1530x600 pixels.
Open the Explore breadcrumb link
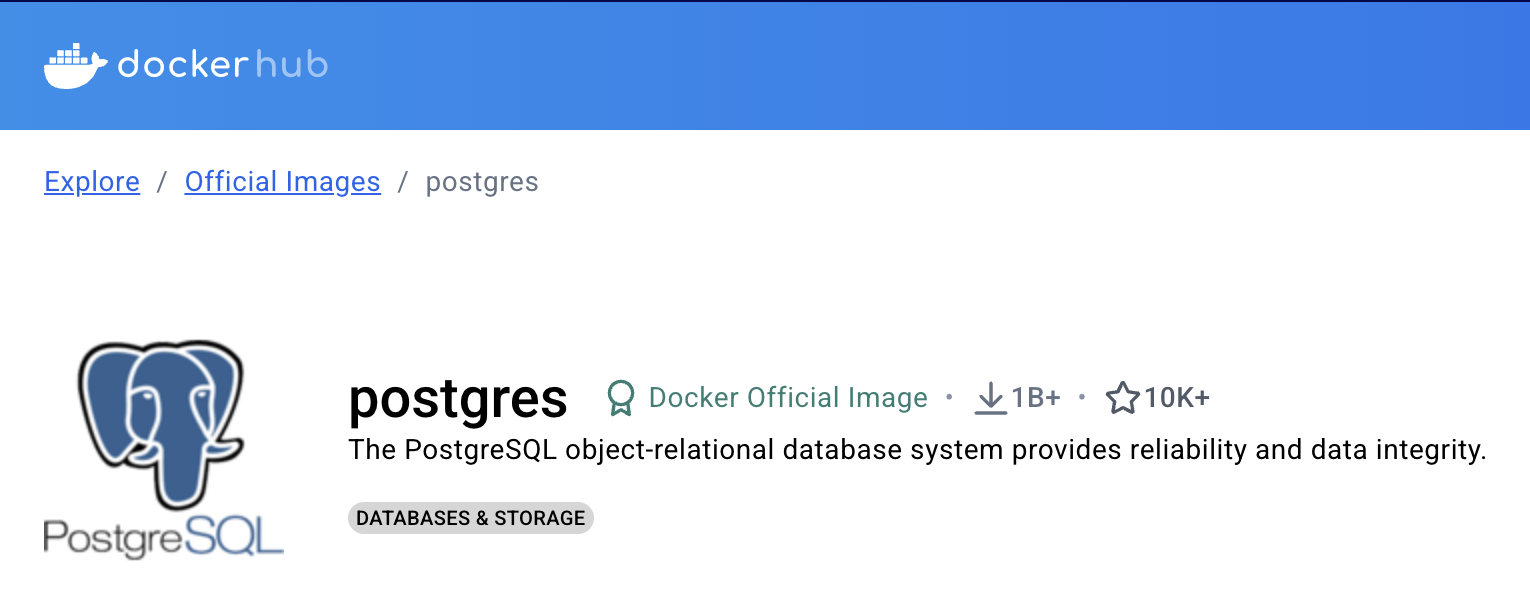[x=92, y=182]
